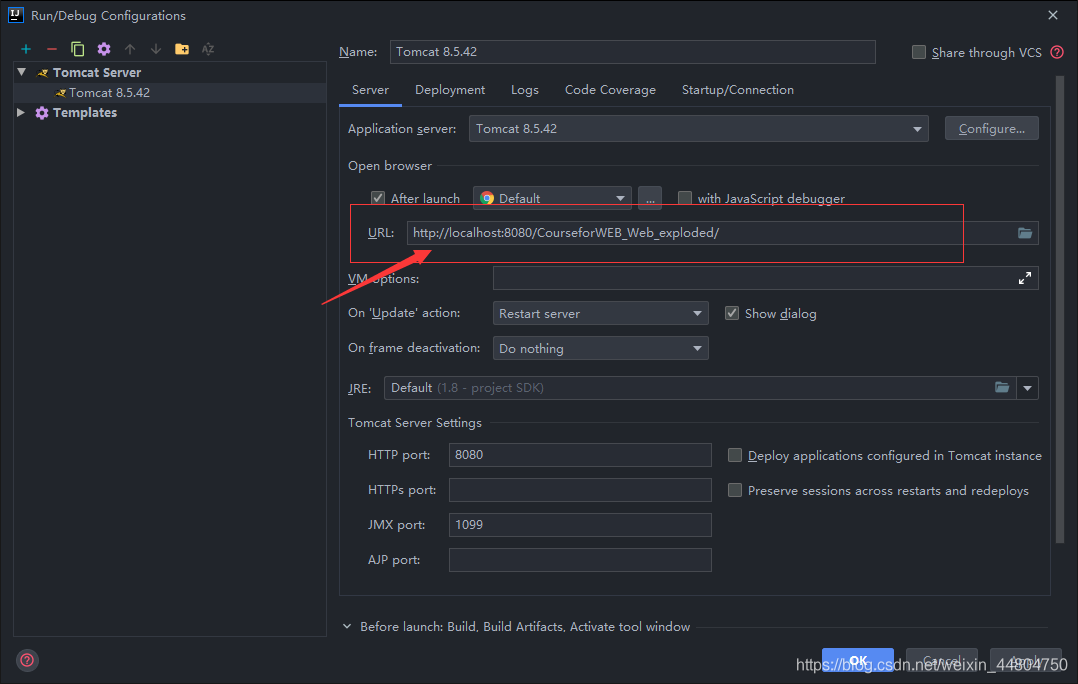Click the JMX port field
The image size is (1078, 684).
pyautogui.click(x=580, y=525)
